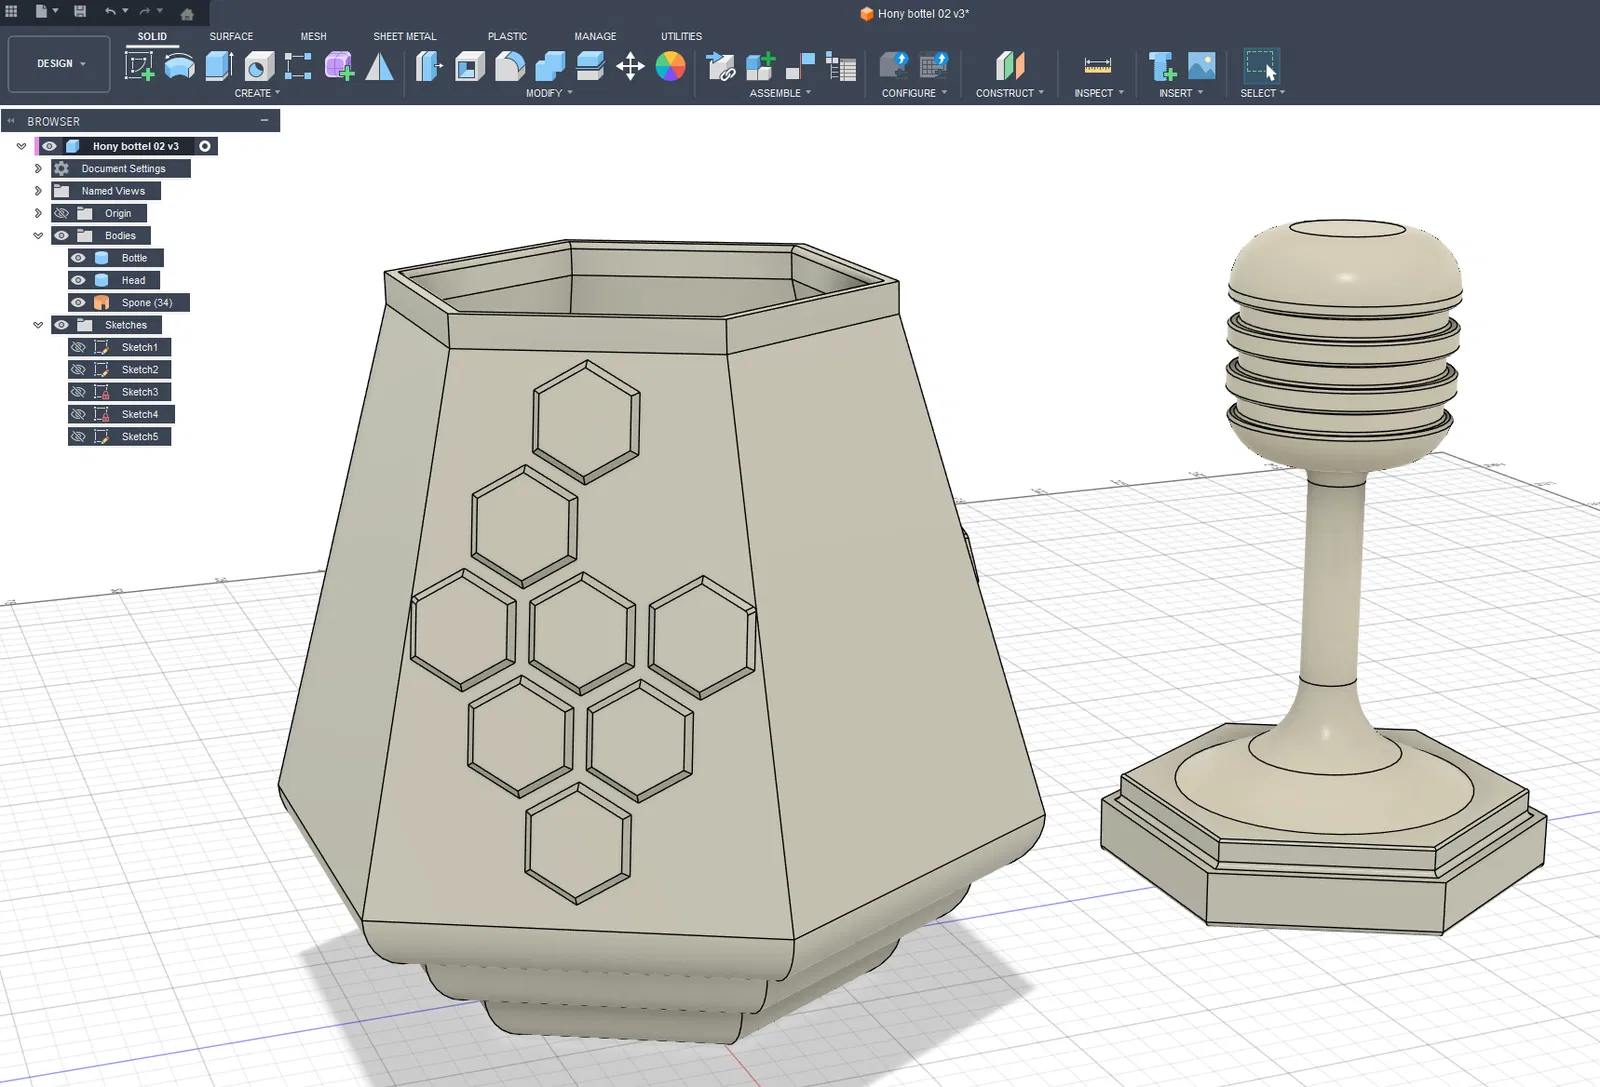Screen dimensions: 1600x1087
Task: Open the Sheet Metal tab
Action: (x=404, y=36)
